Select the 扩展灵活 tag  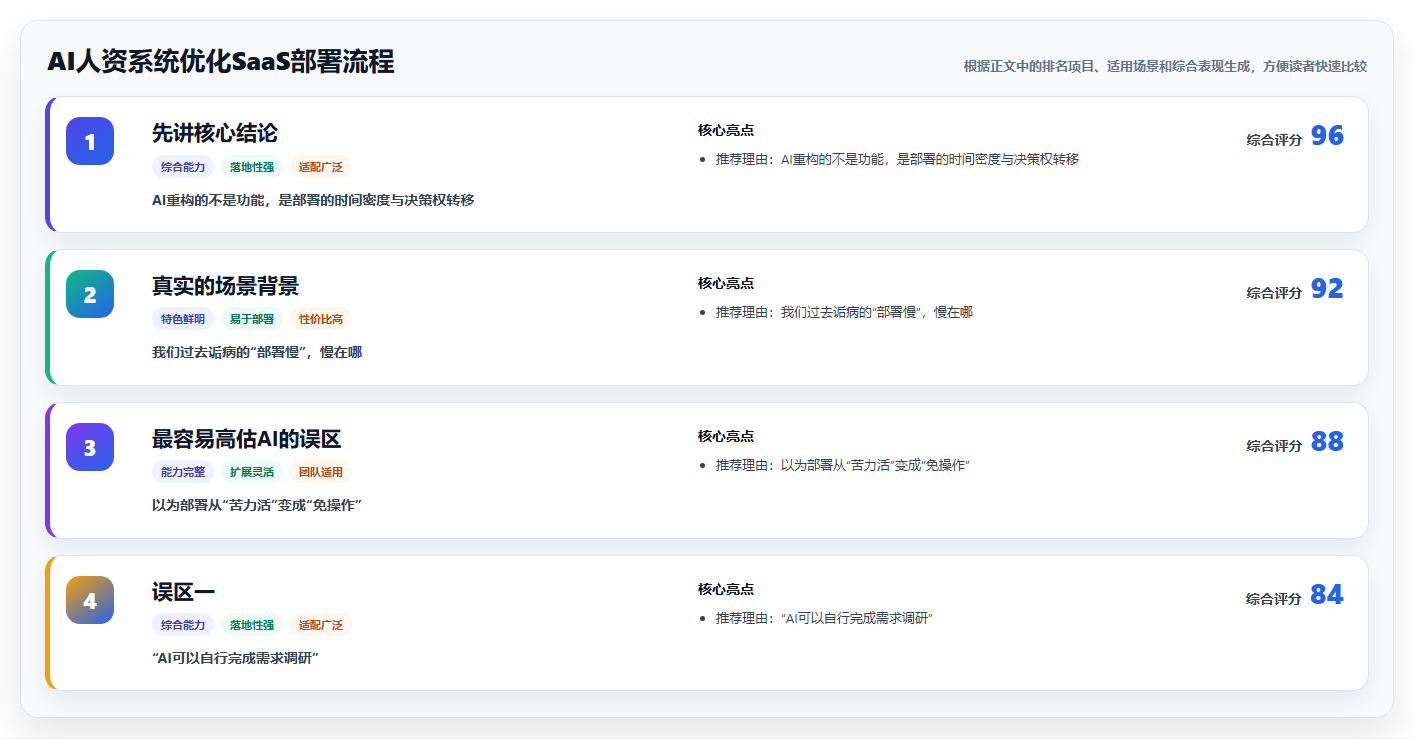pos(252,472)
